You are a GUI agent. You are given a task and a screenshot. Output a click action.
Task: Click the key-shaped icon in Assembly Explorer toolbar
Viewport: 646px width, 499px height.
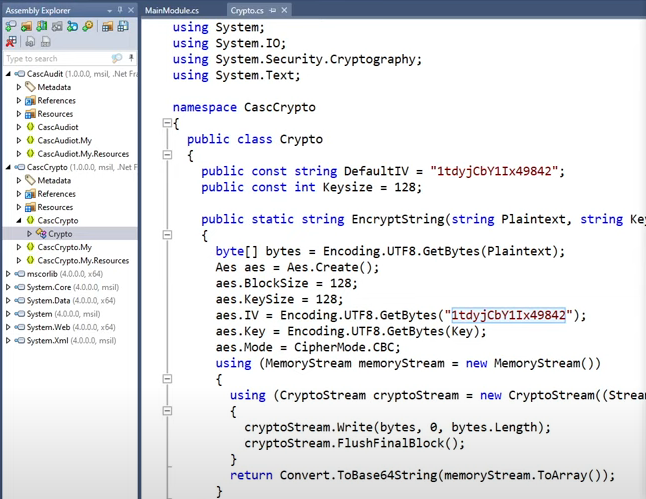pyautogui.click(x=88, y=26)
